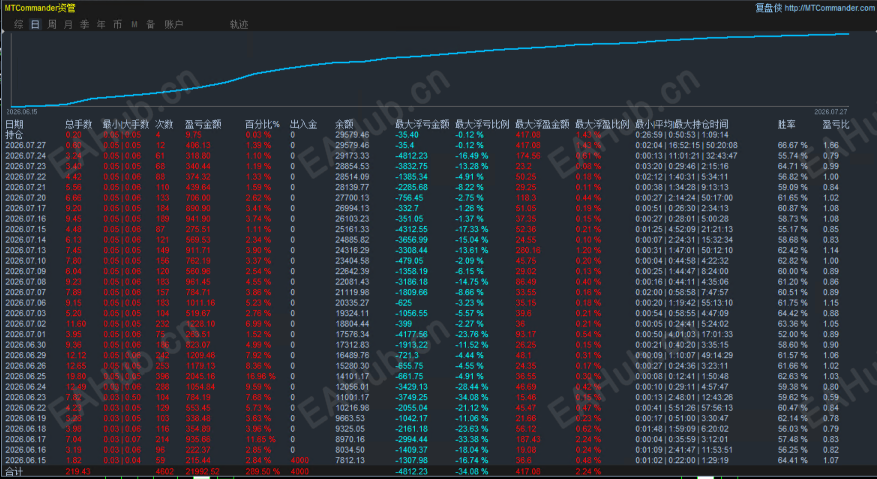The width and height of the screenshot is (877, 479).
Task: Open the M tab
Action: click(134, 25)
